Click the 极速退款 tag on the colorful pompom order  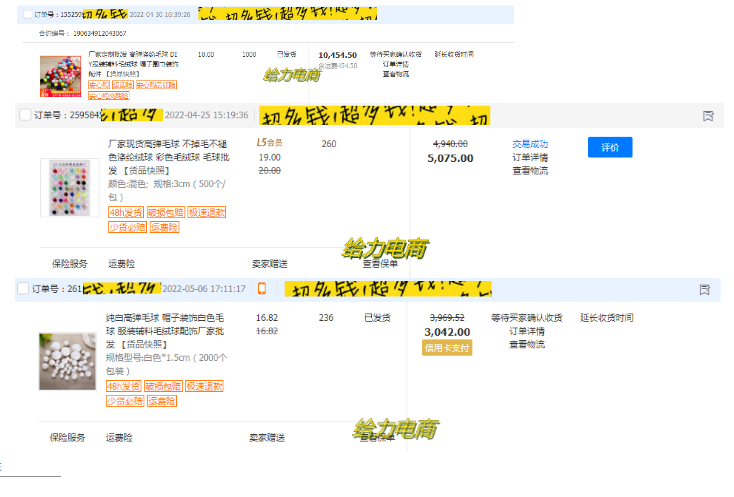pyautogui.click(x=206, y=212)
